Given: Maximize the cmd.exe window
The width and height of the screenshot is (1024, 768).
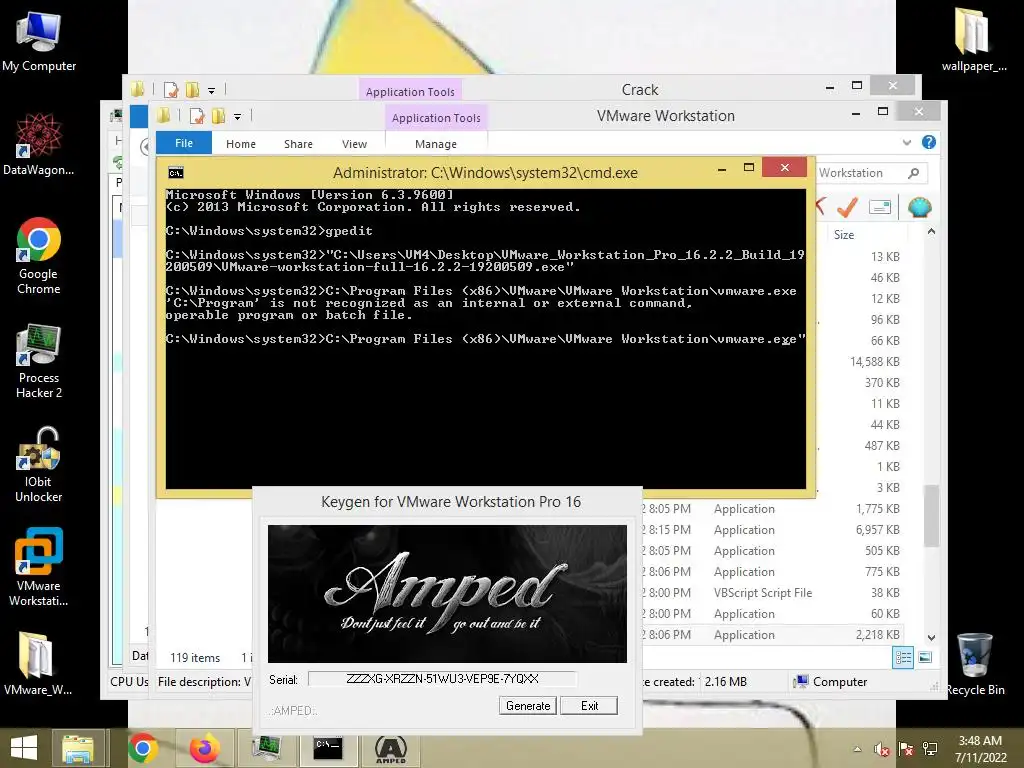Looking at the screenshot, I should pyautogui.click(x=749, y=168).
